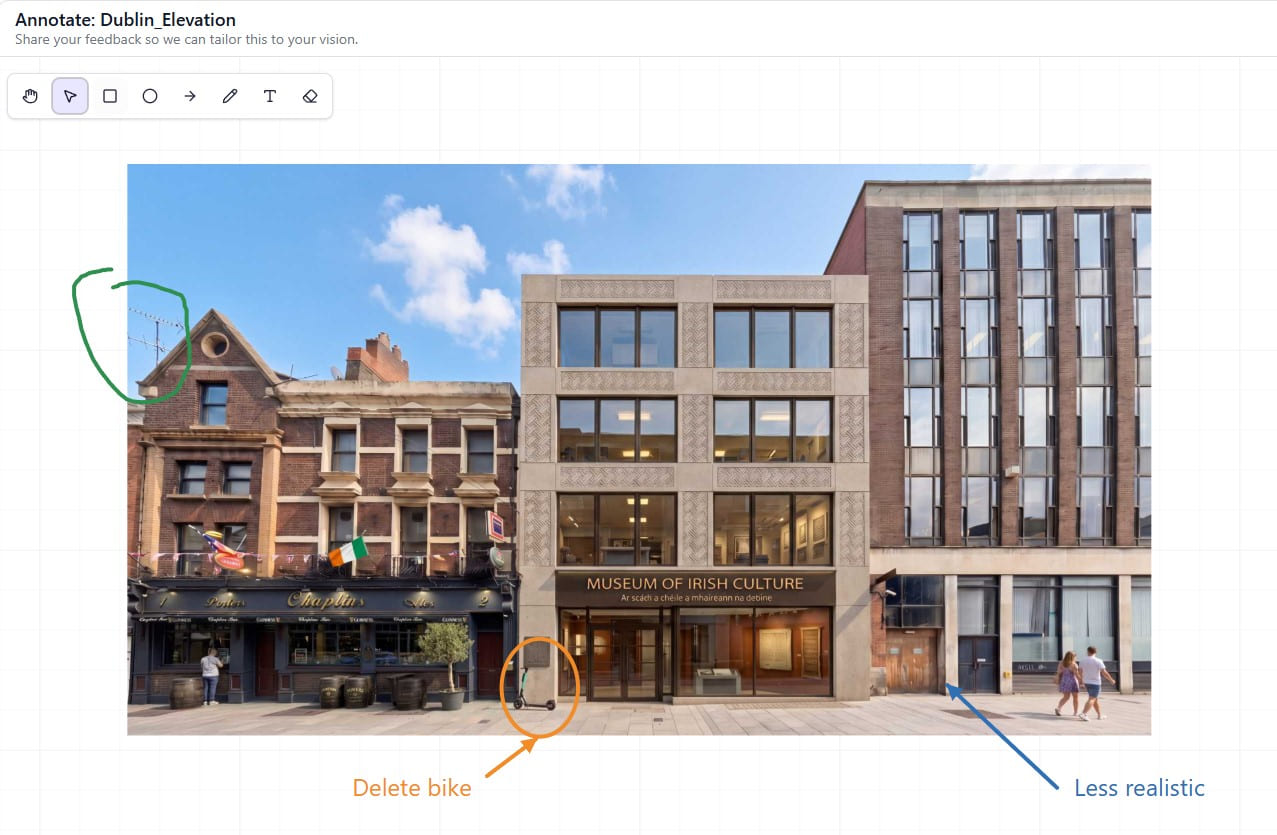Choose the Rectangle shape tool
The height and width of the screenshot is (835, 1277).
pyautogui.click(x=110, y=96)
